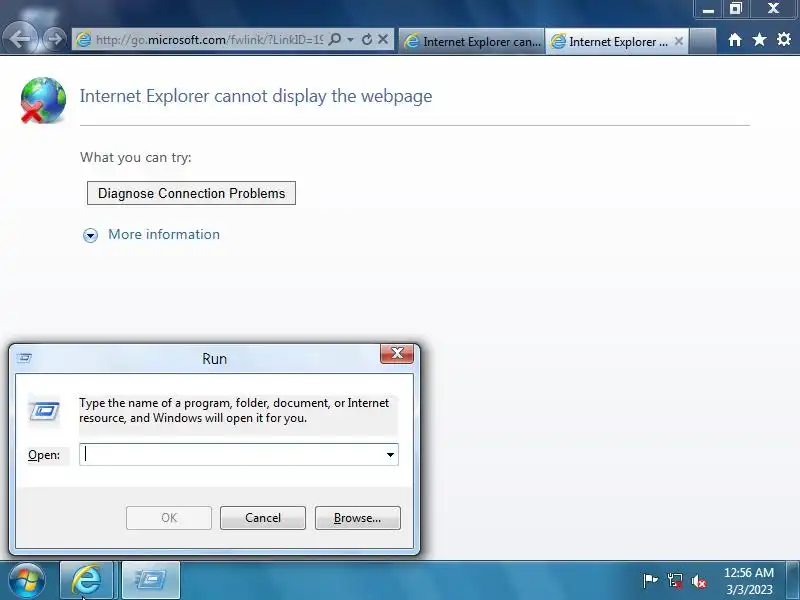This screenshot has width=800, height=600.
Task: Stop loading with the address bar X
Action: (383, 39)
